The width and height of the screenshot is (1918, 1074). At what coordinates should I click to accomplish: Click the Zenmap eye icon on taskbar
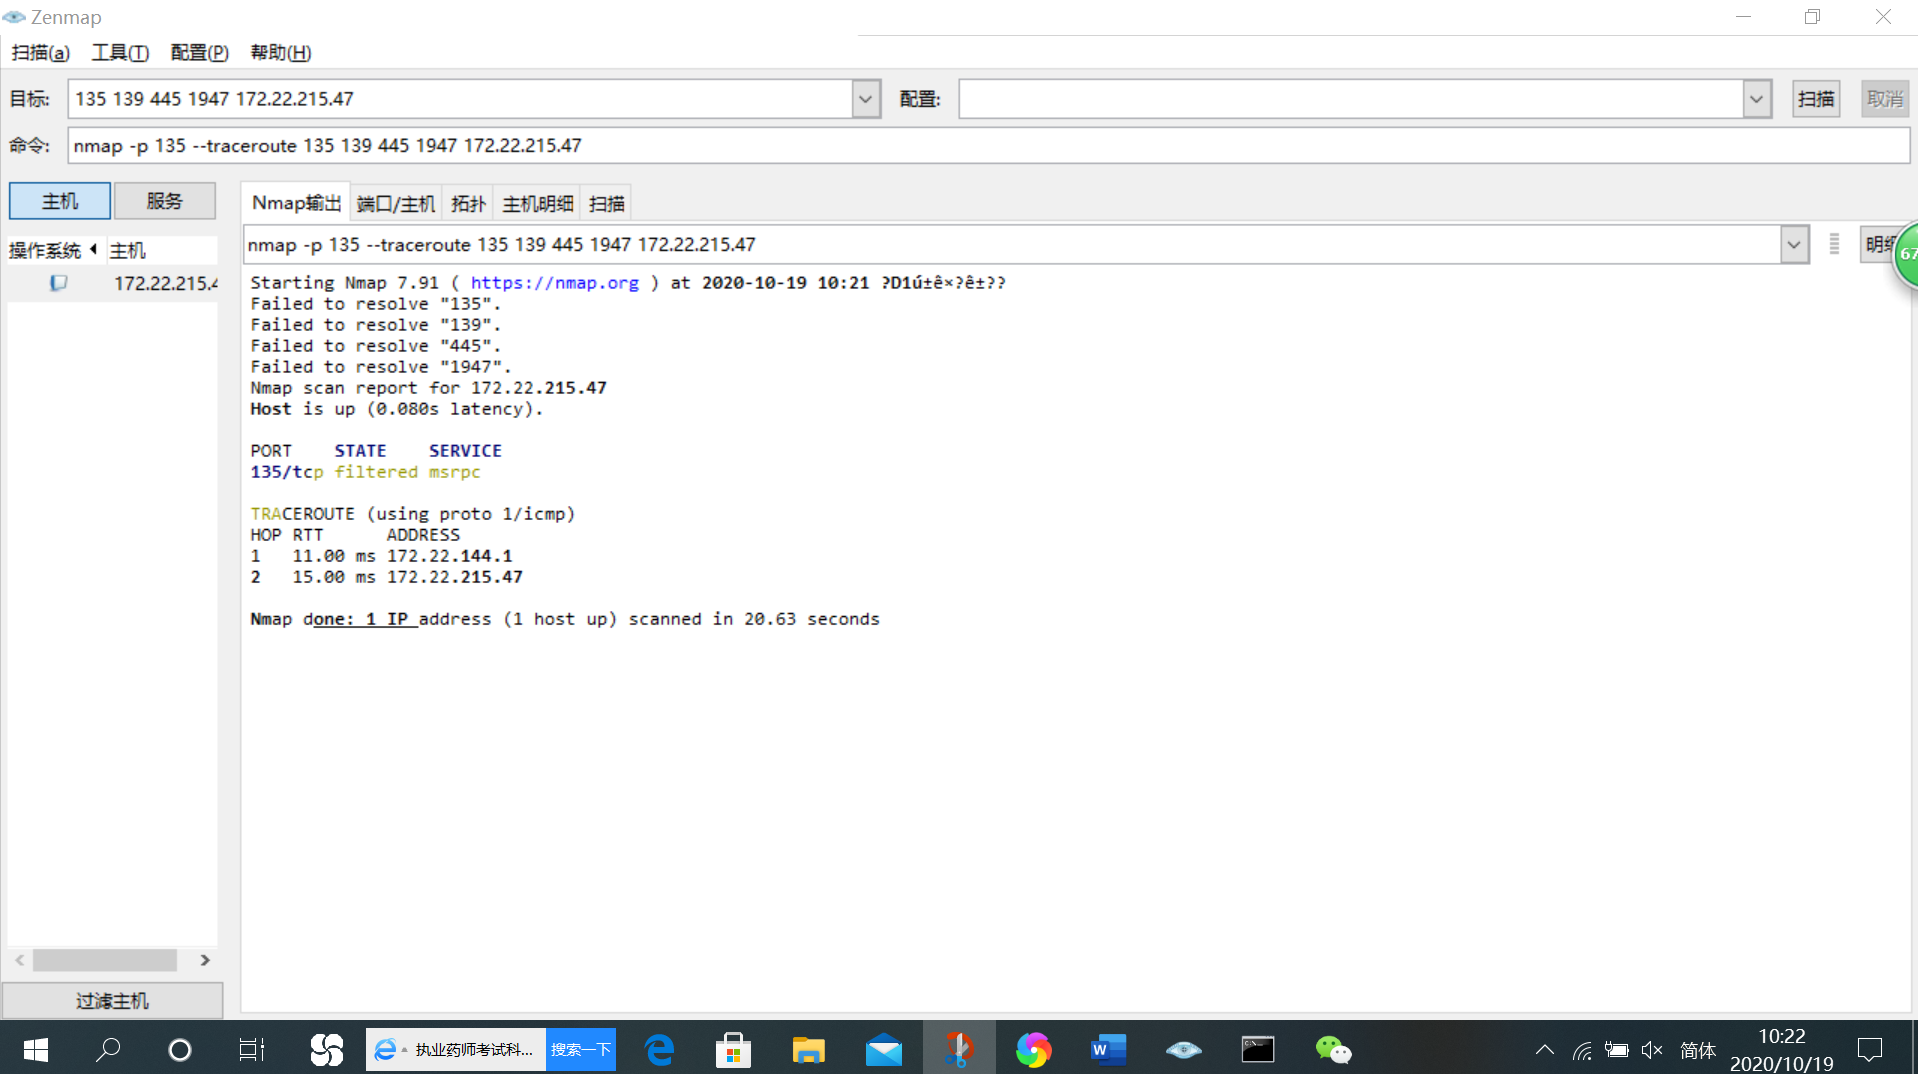(x=1184, y=1049)
